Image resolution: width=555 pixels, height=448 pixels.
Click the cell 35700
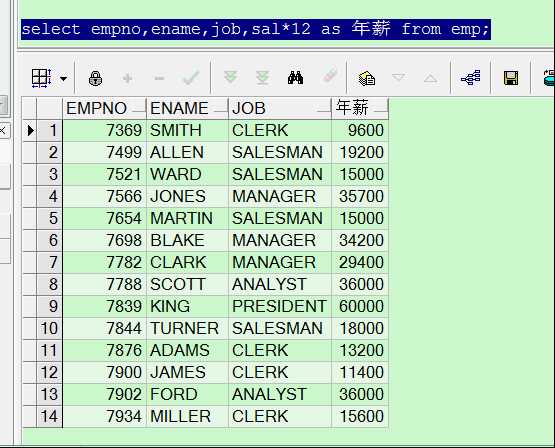(x=360, y=196)
